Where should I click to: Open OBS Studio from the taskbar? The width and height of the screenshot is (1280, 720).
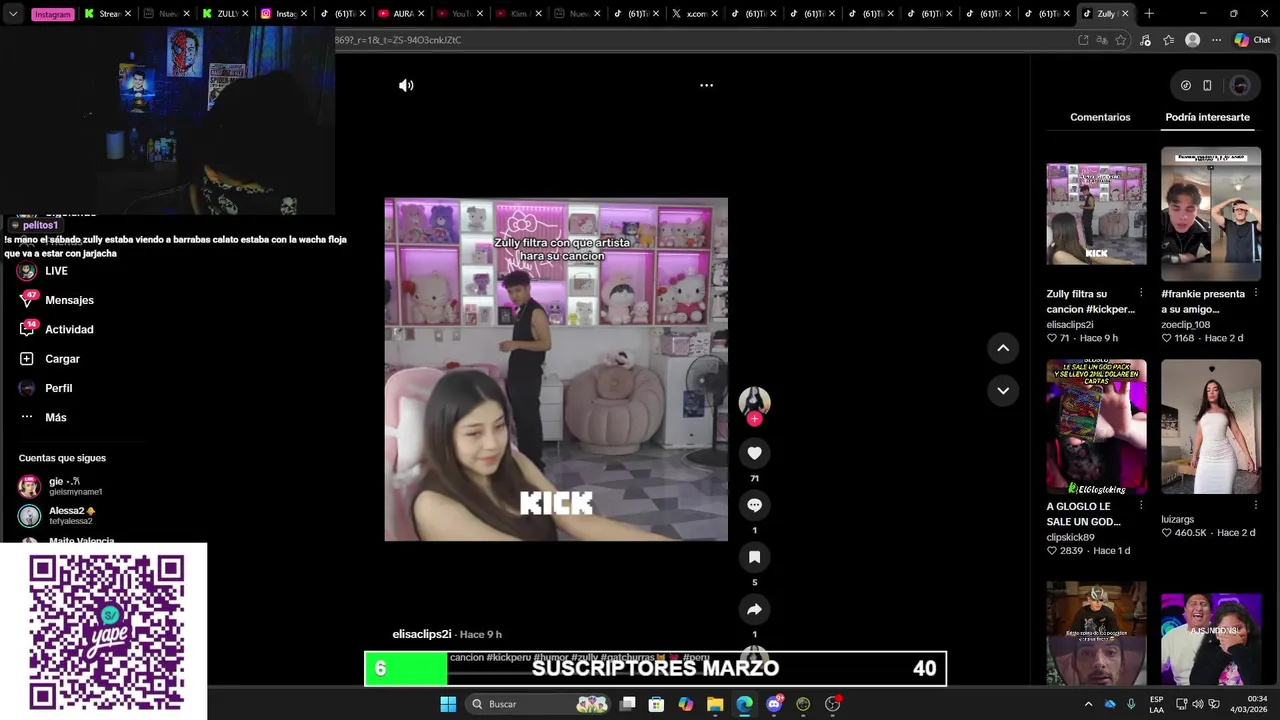click(x=832, y=704)
